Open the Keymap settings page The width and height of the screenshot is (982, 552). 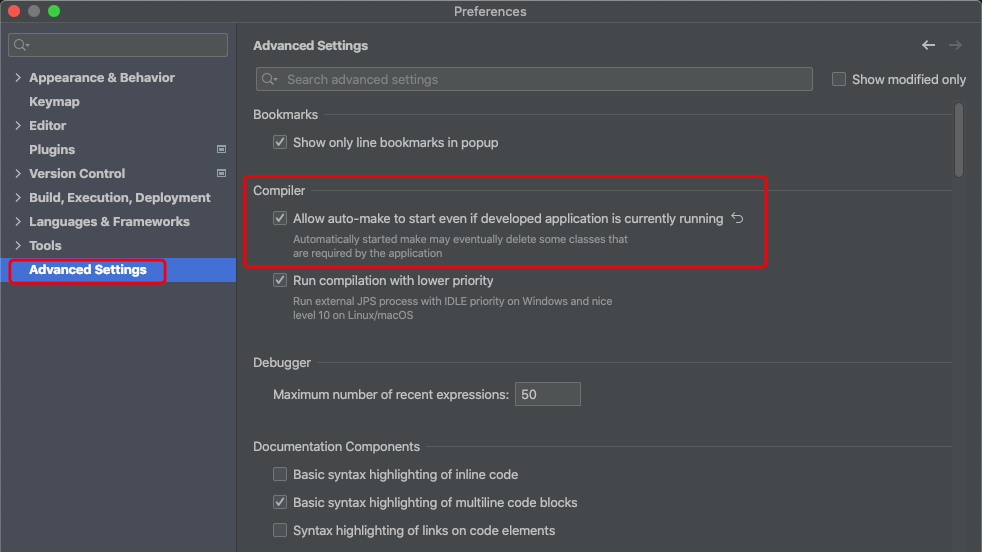(x=54, y=101)
